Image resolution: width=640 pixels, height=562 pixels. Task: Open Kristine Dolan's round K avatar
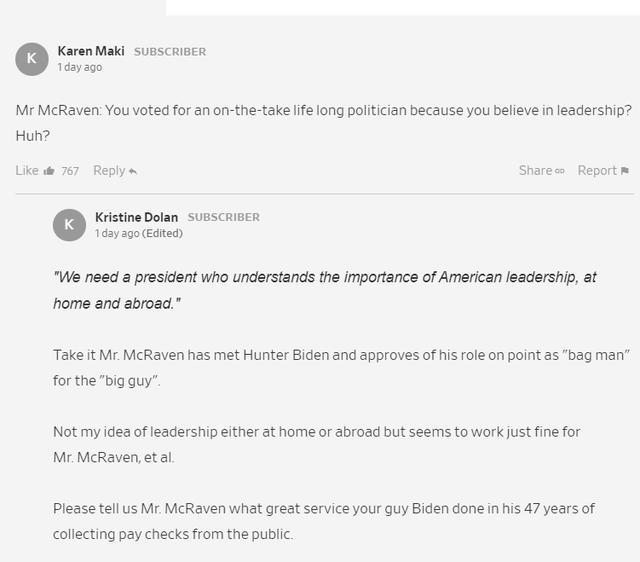click(69, 225)
